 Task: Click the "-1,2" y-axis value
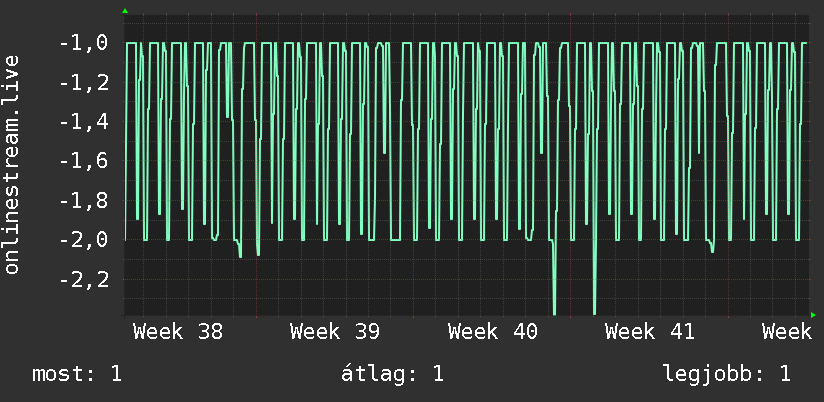click(x=84, y=83)
